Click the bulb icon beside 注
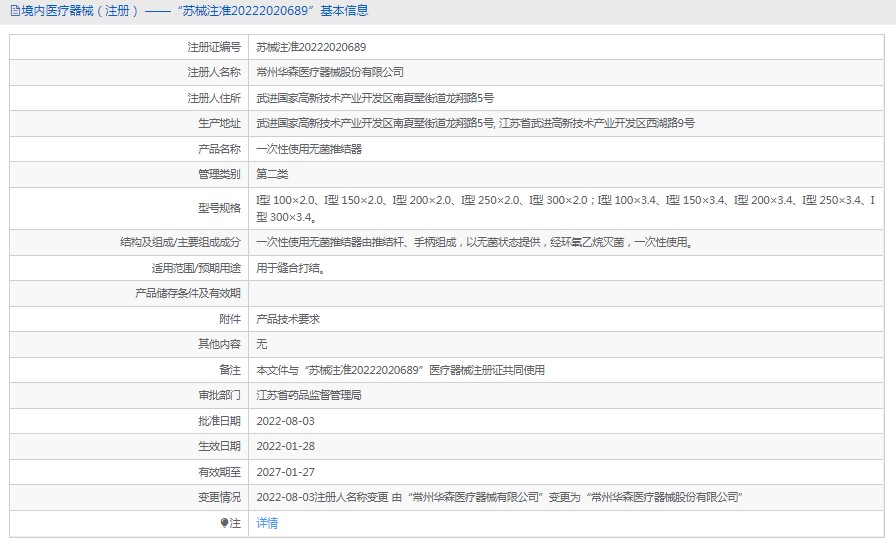This screenshot has width=896, height=543. point(224,523)
